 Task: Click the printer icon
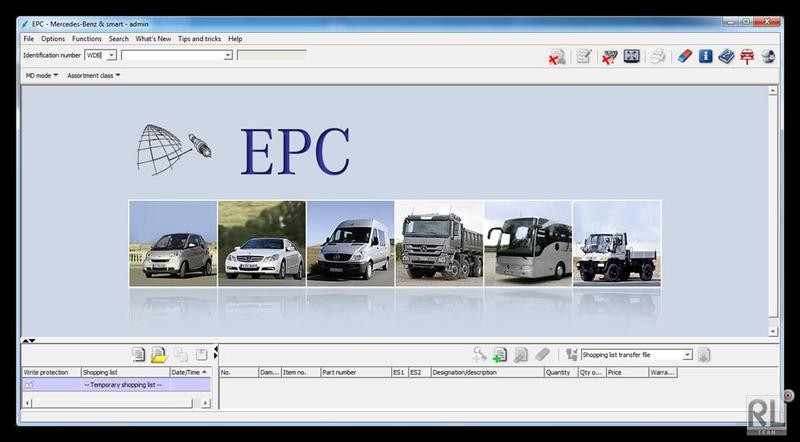(658, 56)
